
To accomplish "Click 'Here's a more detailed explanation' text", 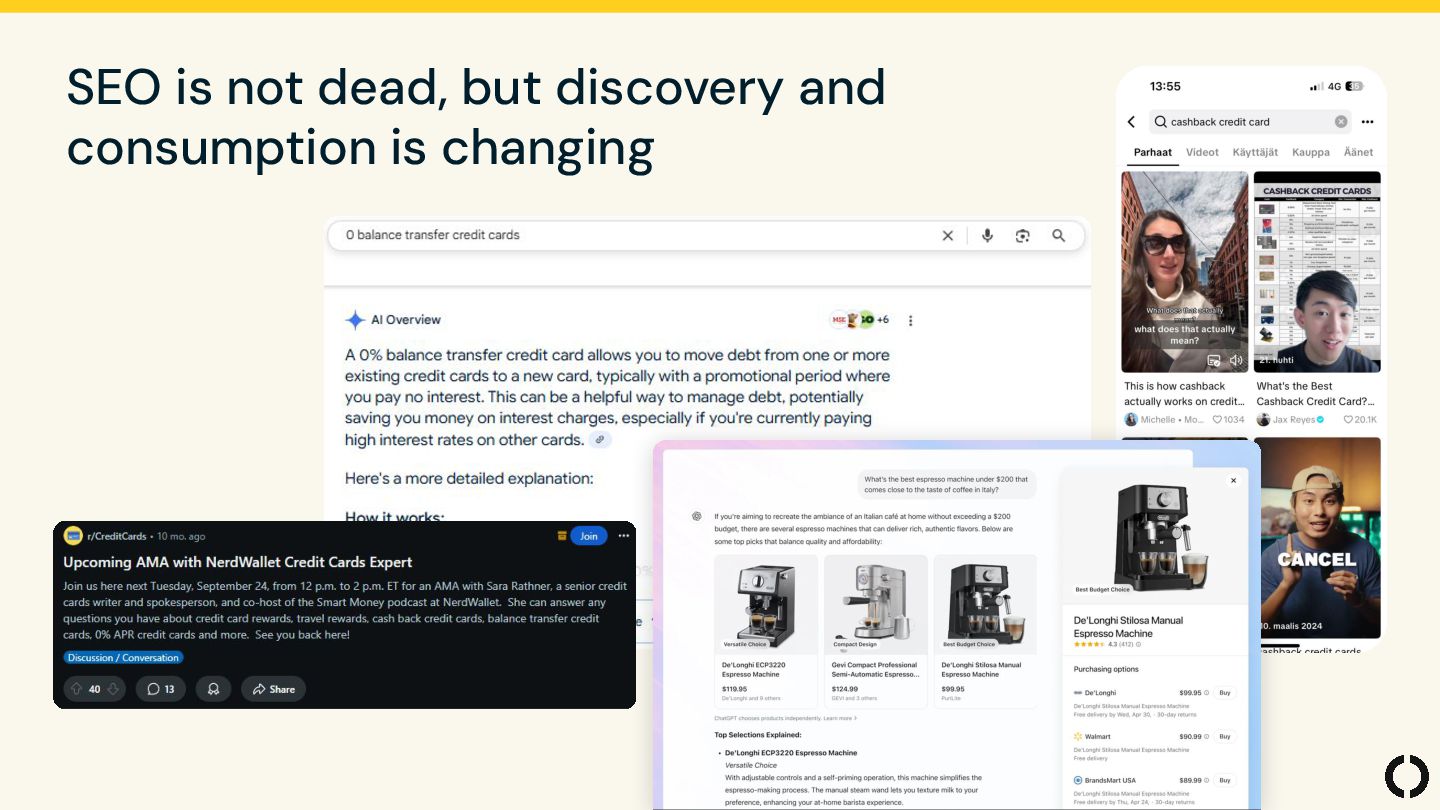I will coord(469,479).
